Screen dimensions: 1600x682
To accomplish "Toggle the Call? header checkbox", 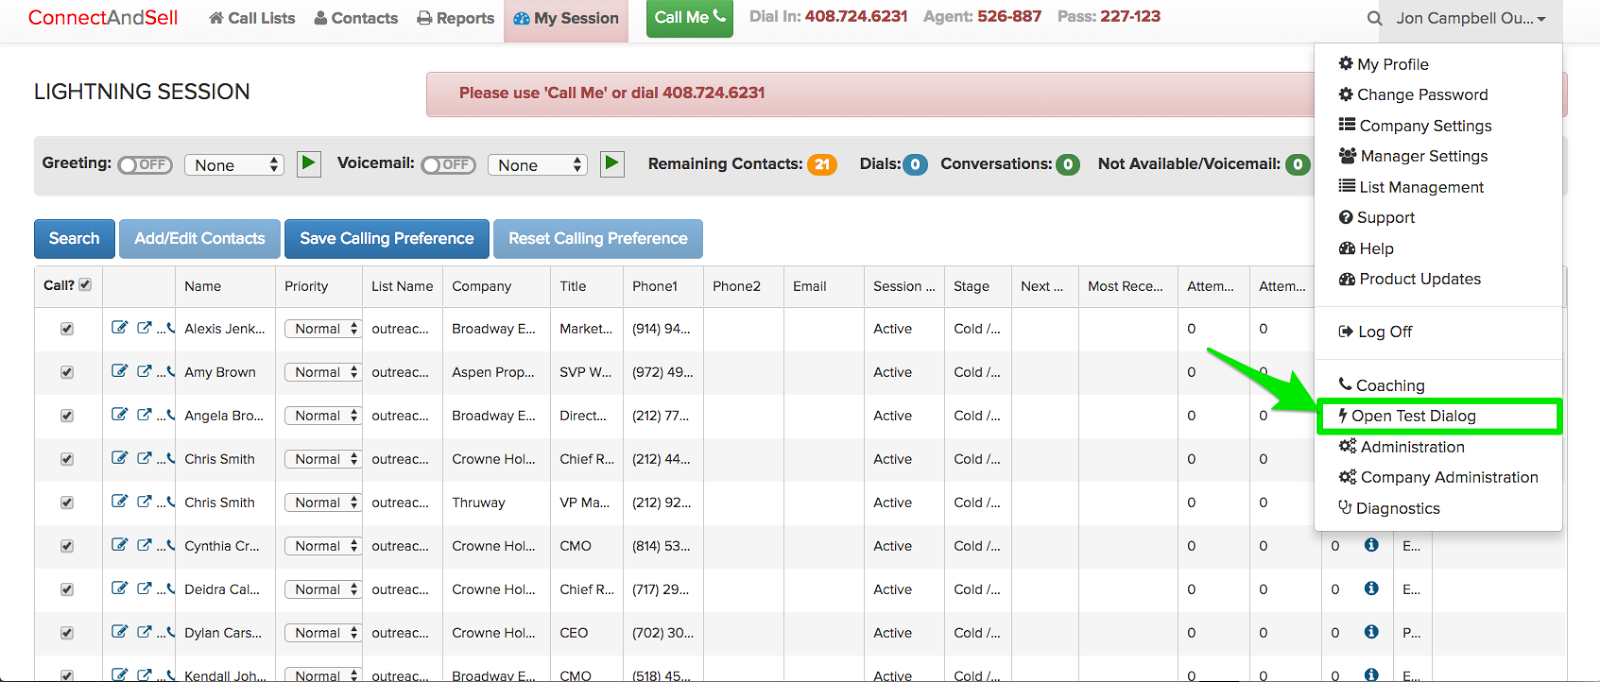I will 85,285.
